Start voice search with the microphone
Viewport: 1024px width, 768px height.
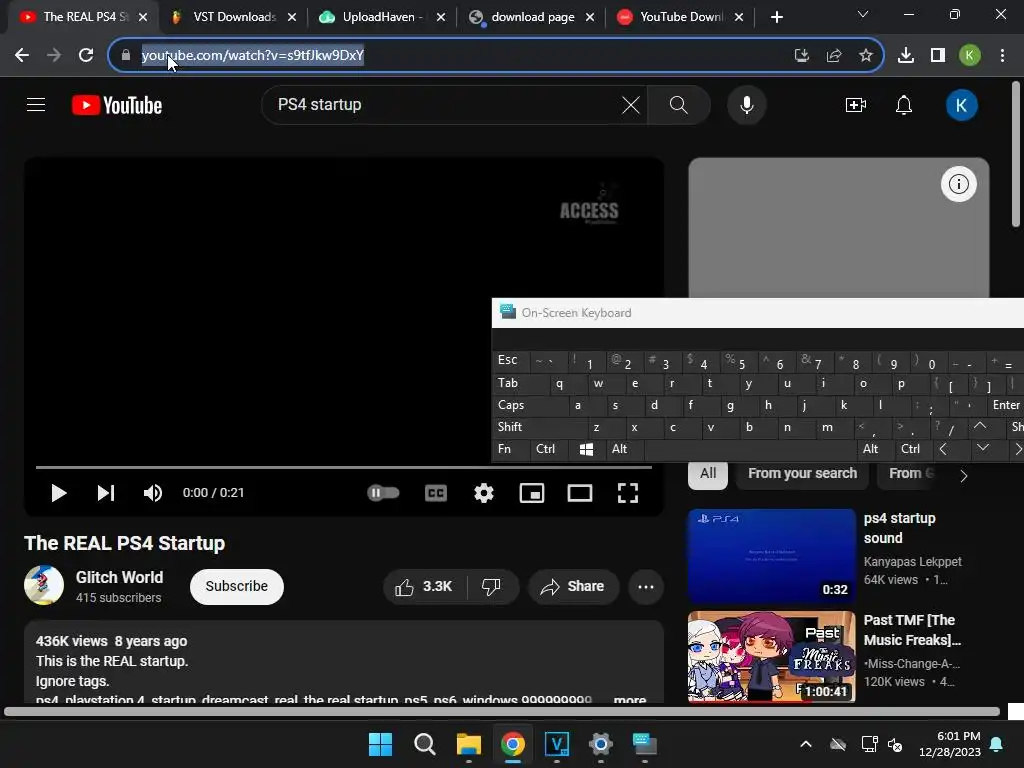pyautogui.click(x=746, y=104)
